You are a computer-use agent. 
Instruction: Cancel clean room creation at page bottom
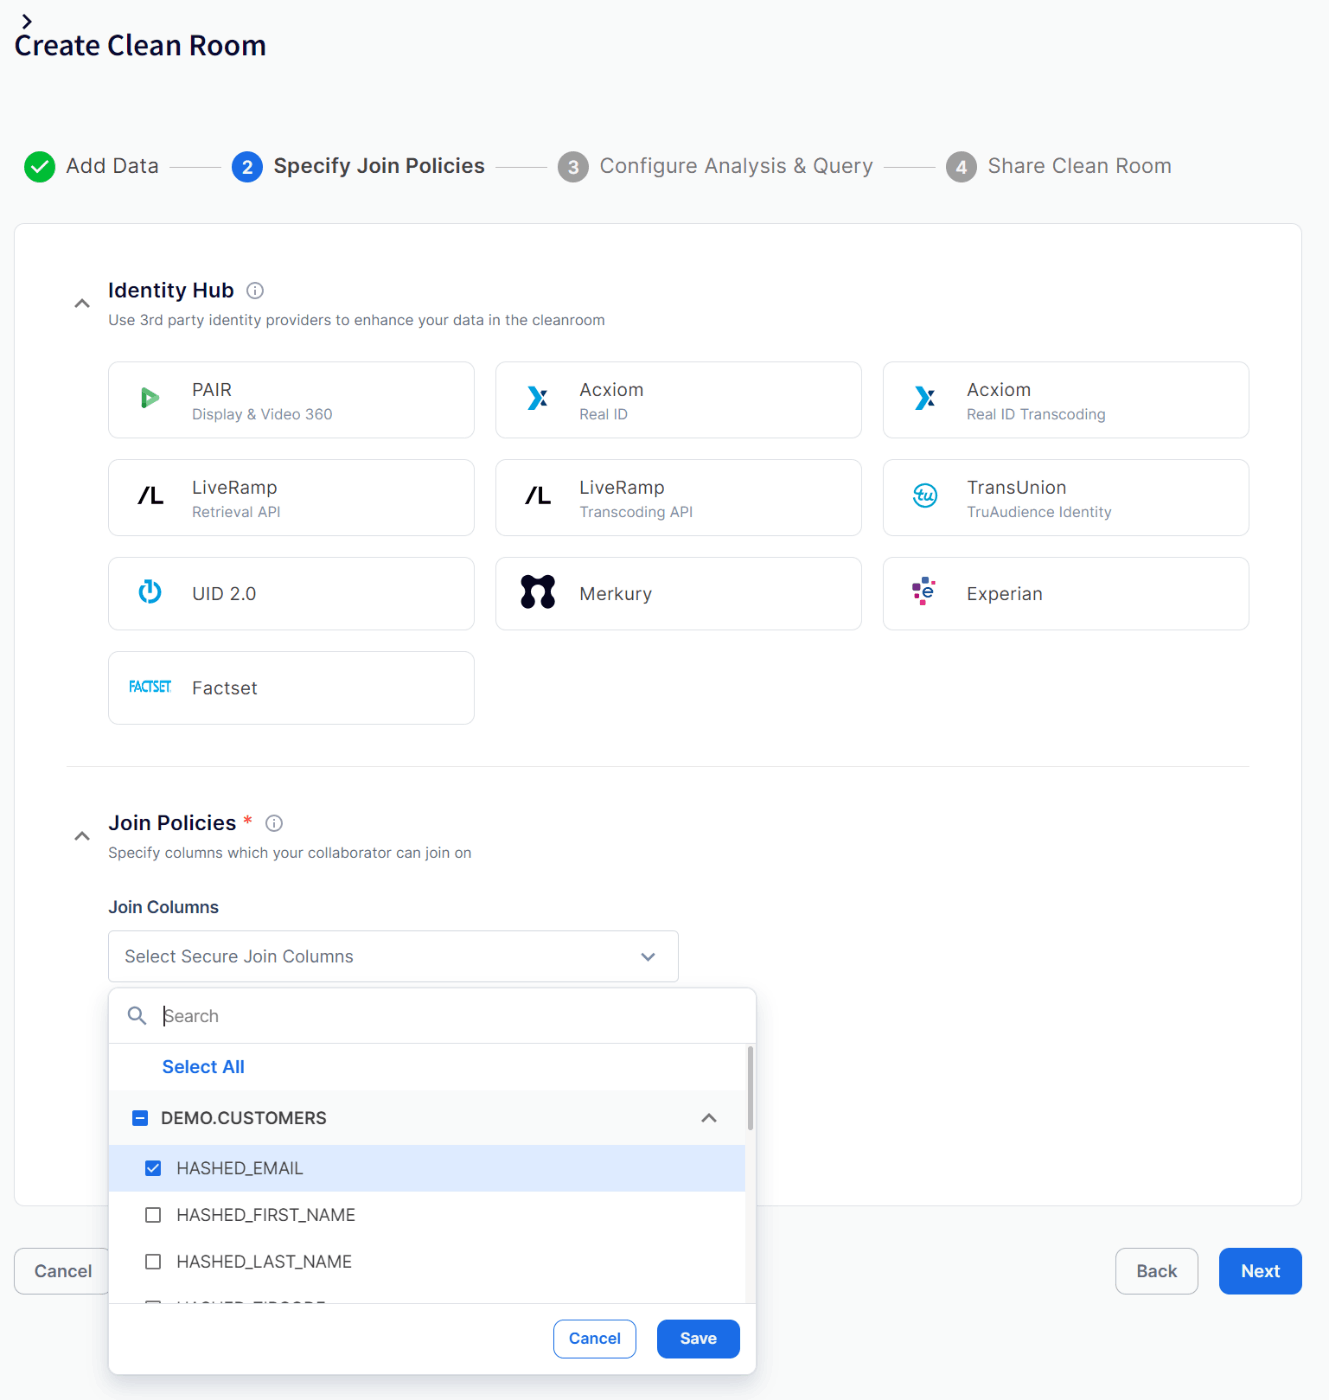pyautogui.click(x=62, y=1271)
